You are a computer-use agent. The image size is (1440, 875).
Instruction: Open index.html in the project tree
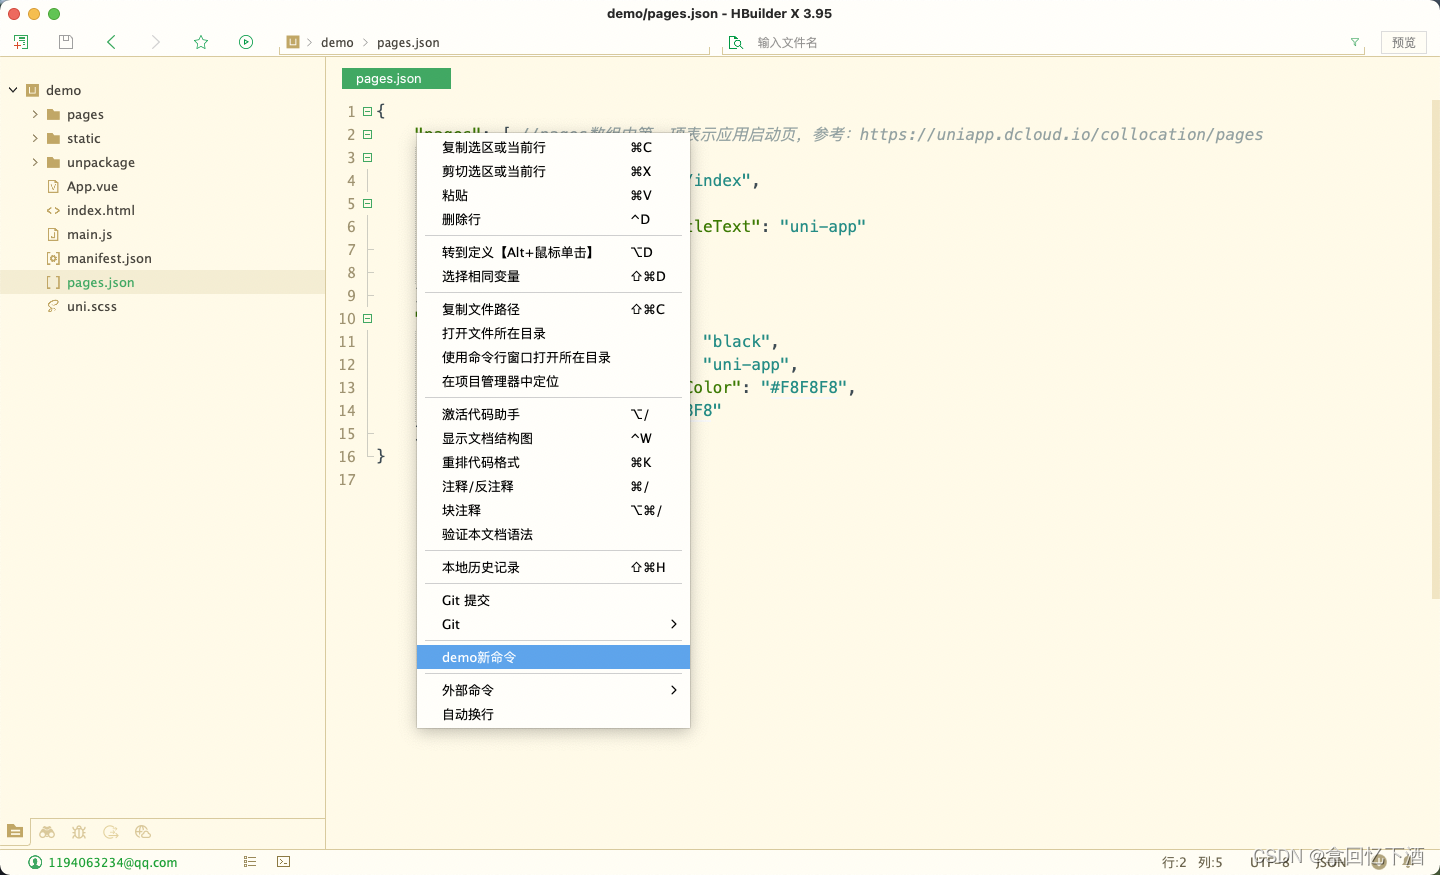101,210
